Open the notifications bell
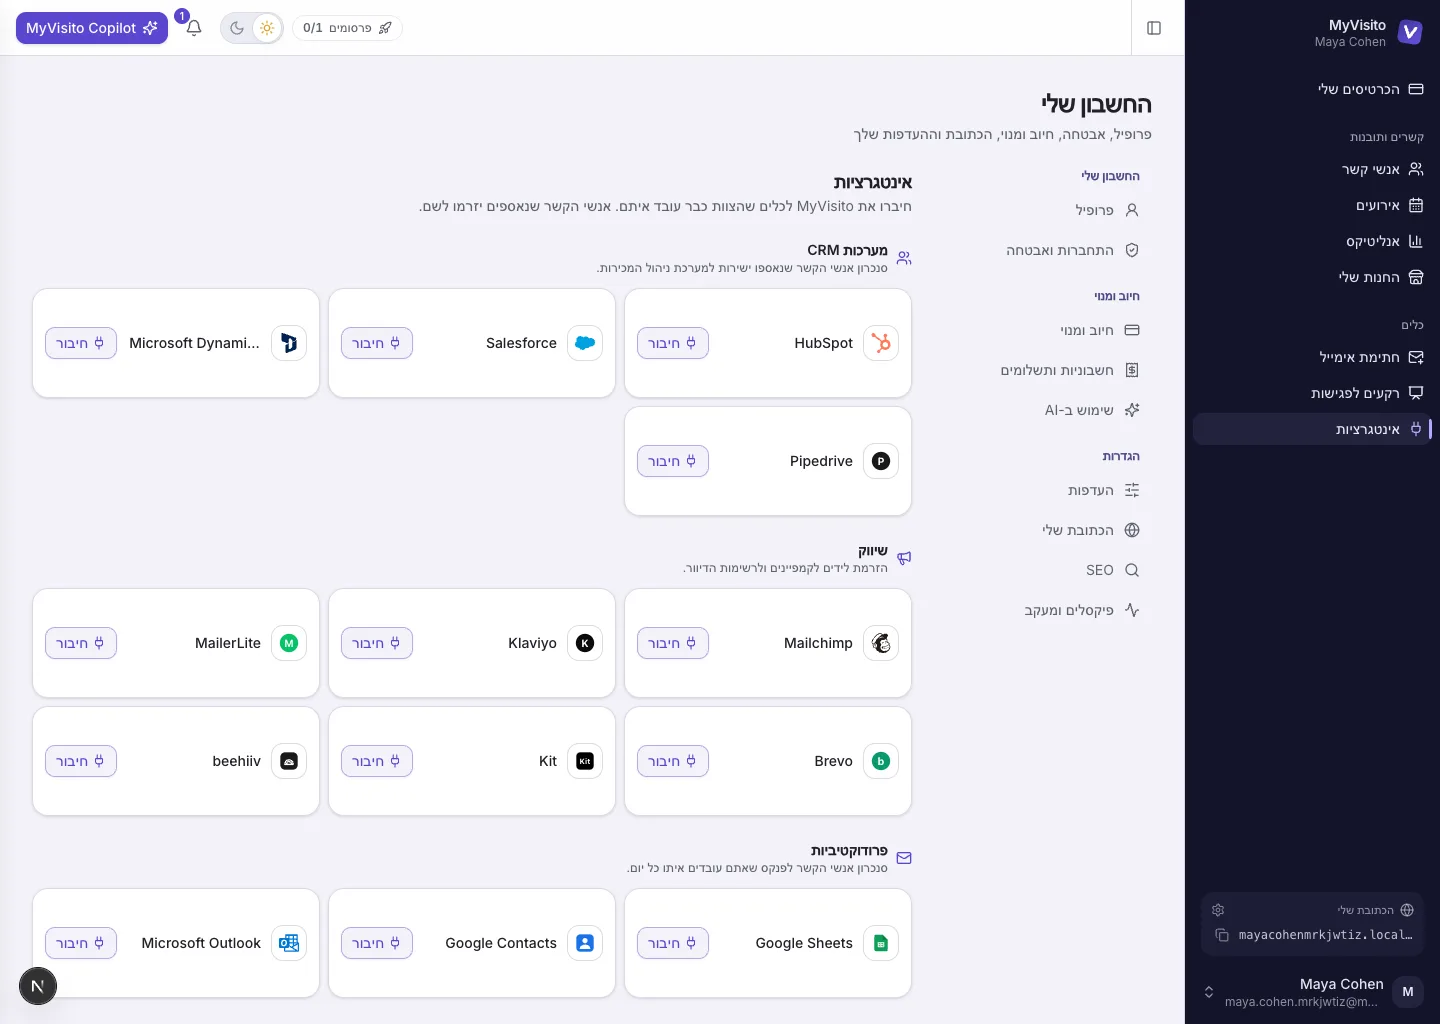This screenshot has height=1024, width=1440. 194,28
